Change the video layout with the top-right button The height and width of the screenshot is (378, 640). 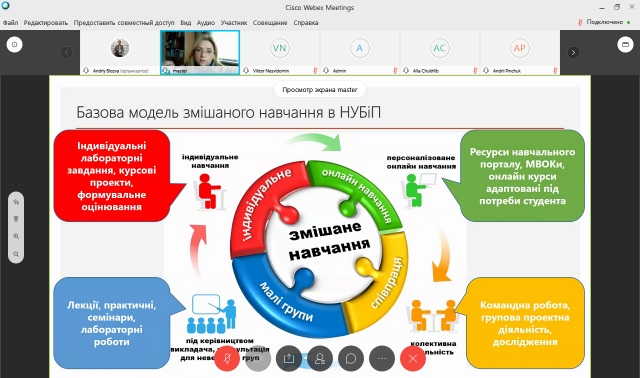[625, 44]
